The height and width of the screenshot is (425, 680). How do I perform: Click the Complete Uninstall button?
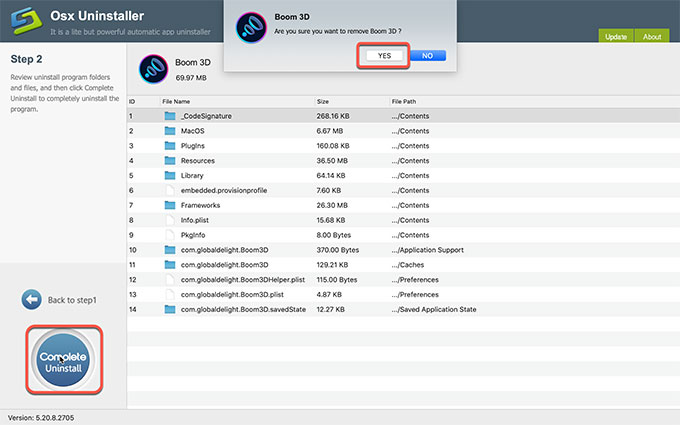[63, 360]
